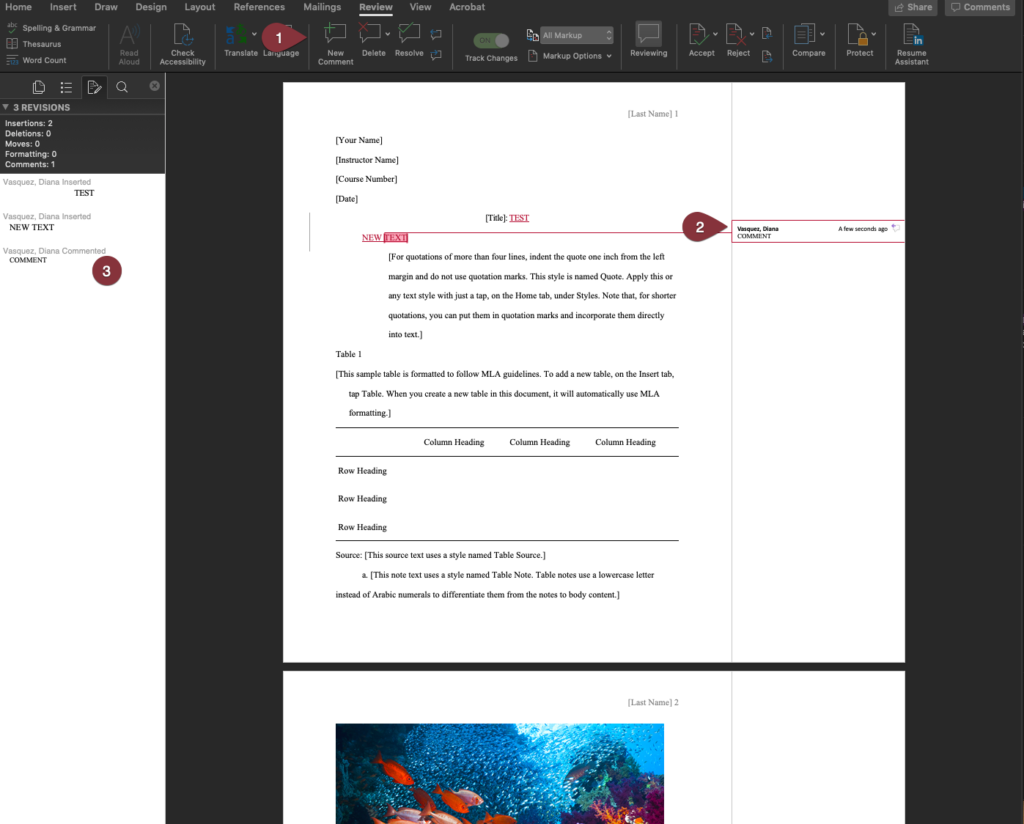Image resolution: width=1024 pixels, height=824 pixels.
Task: Click the Share button
Action: (911, 7)
